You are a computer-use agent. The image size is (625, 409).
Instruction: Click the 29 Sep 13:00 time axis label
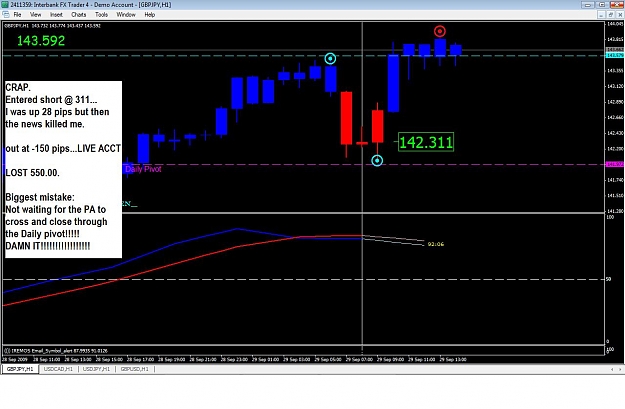pos(453,360)
